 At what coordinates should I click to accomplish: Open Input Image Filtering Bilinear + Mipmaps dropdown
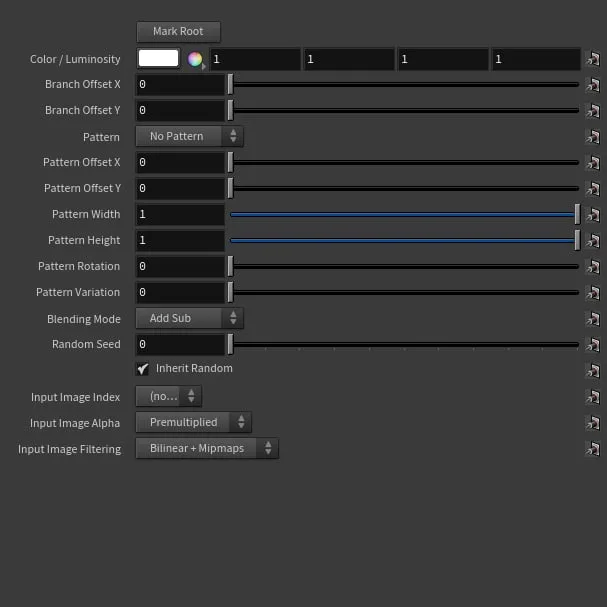(207, 449)
